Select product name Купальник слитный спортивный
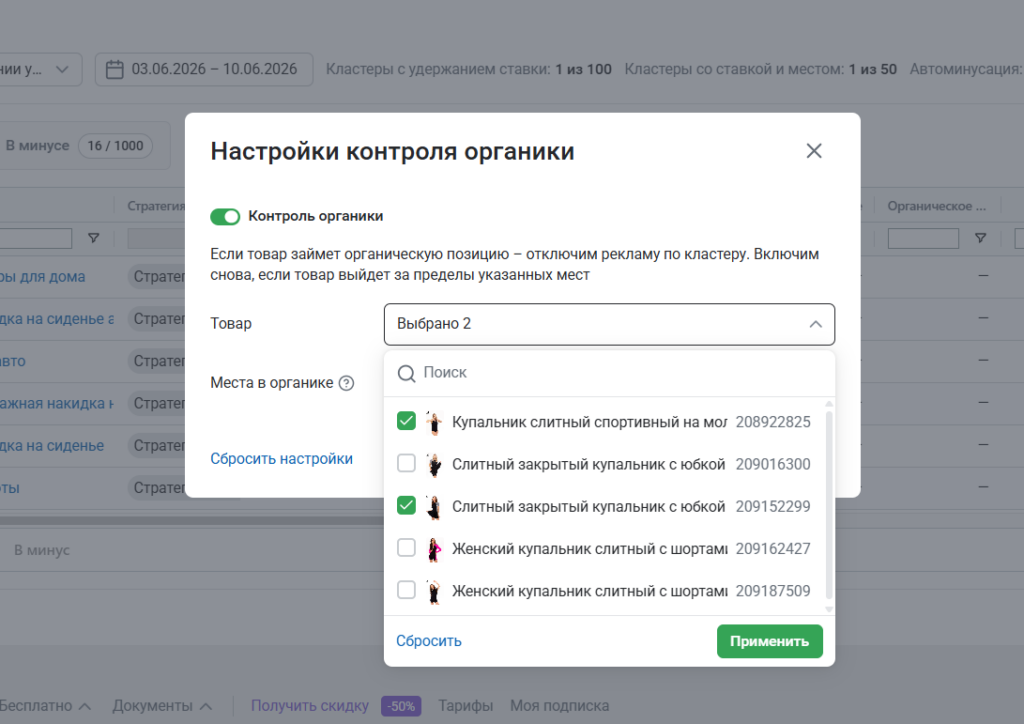Viewport: 1024px width, 724px height. [589, 422]
